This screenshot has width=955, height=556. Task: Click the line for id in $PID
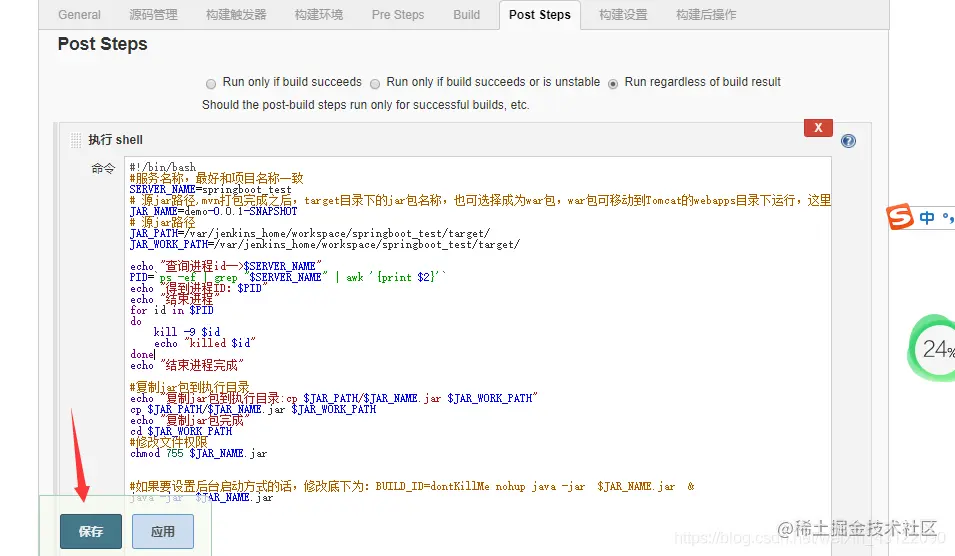tap(172, 310)
